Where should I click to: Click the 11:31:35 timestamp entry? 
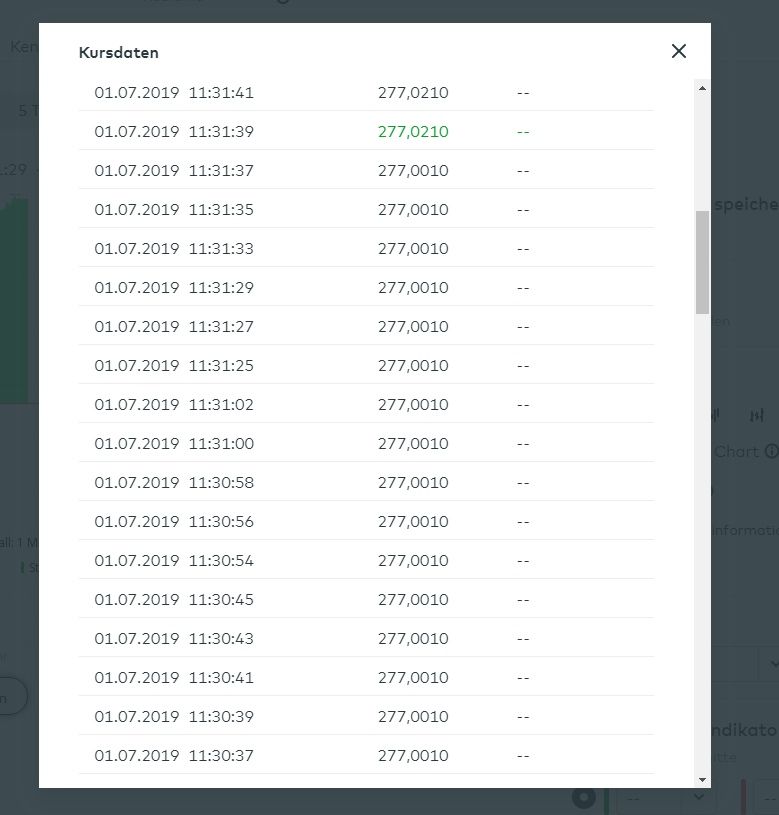click(174, 210)
